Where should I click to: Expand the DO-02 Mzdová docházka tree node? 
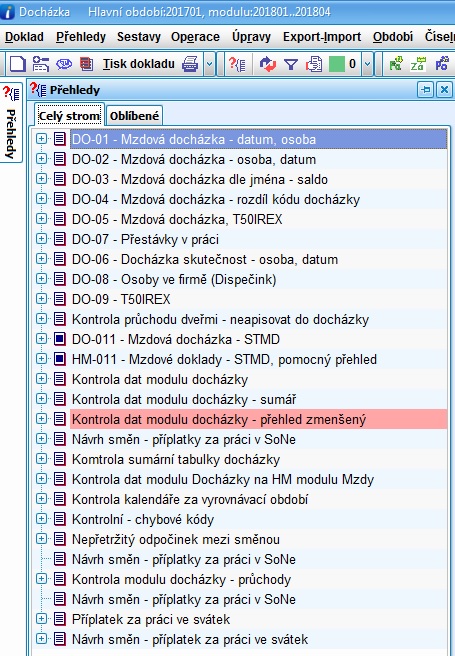coord(41,159)
